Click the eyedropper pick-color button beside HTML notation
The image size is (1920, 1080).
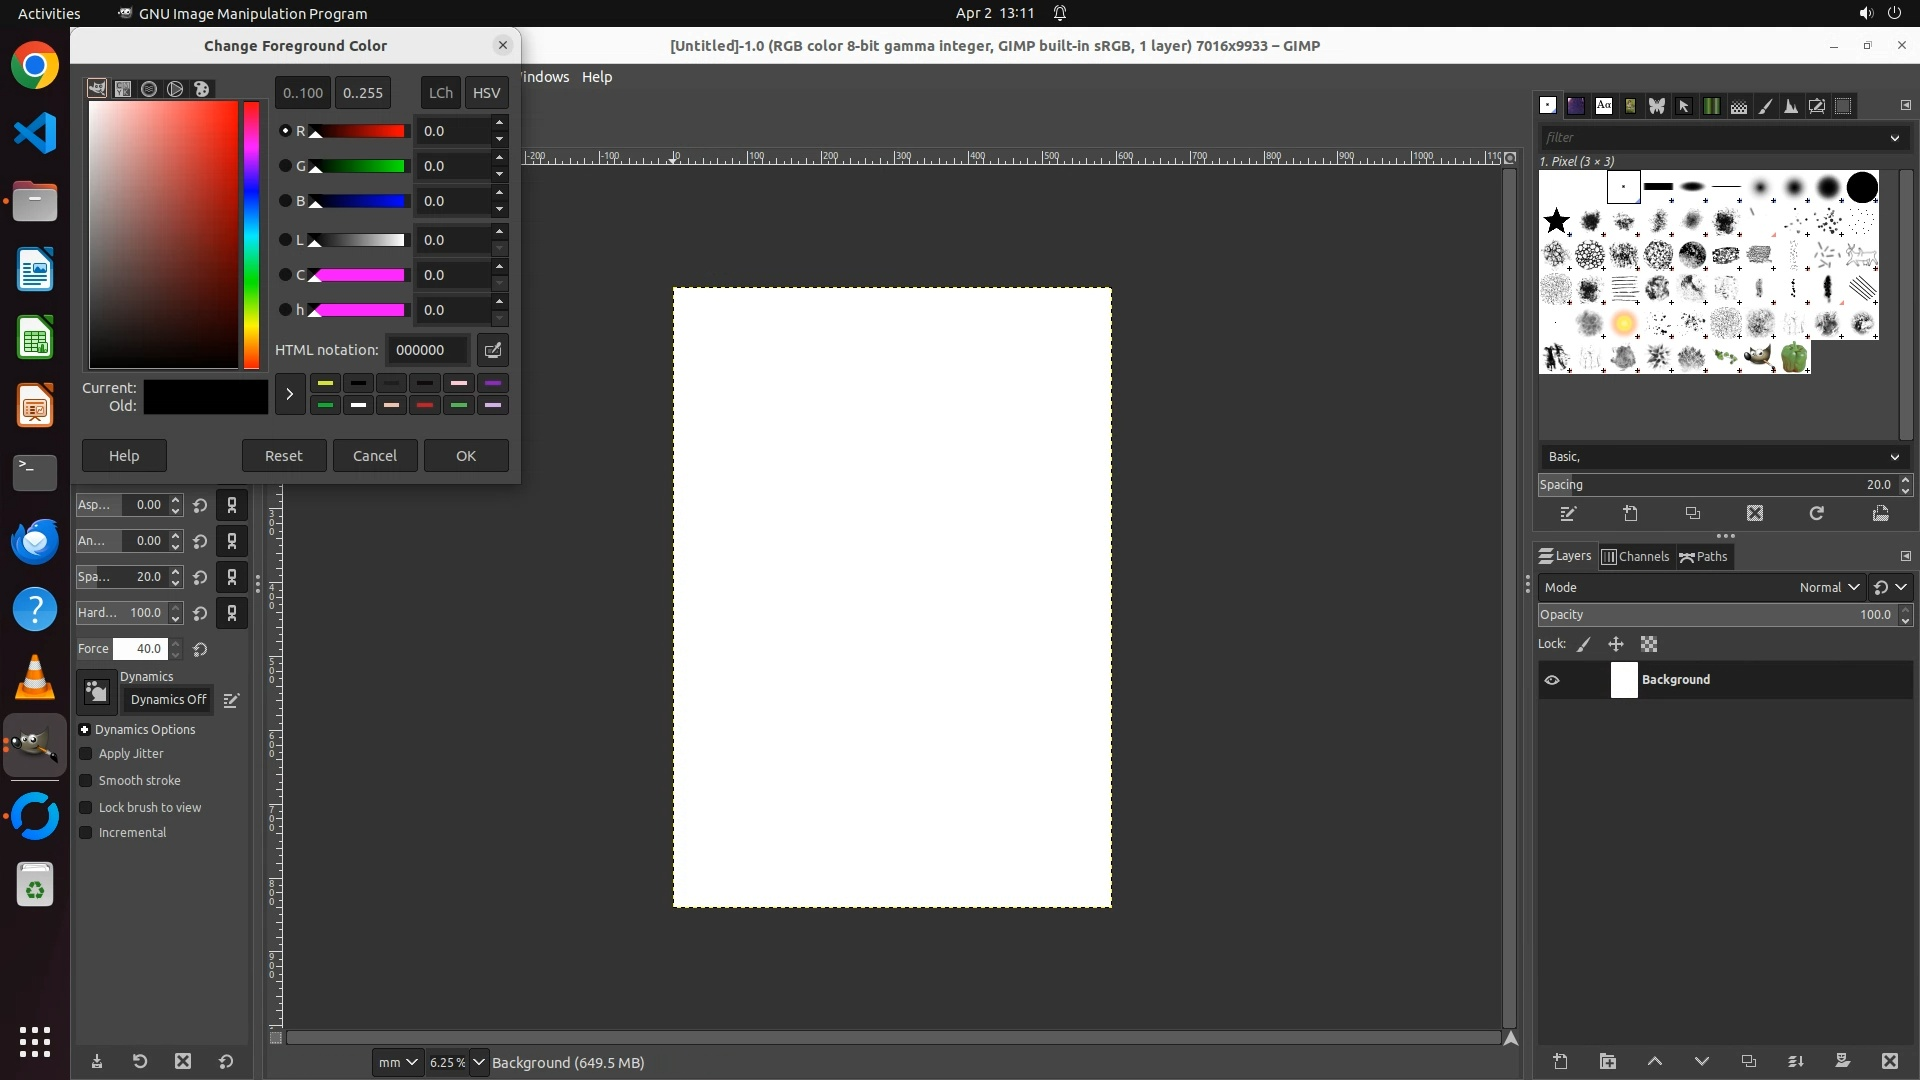(492, 350)
